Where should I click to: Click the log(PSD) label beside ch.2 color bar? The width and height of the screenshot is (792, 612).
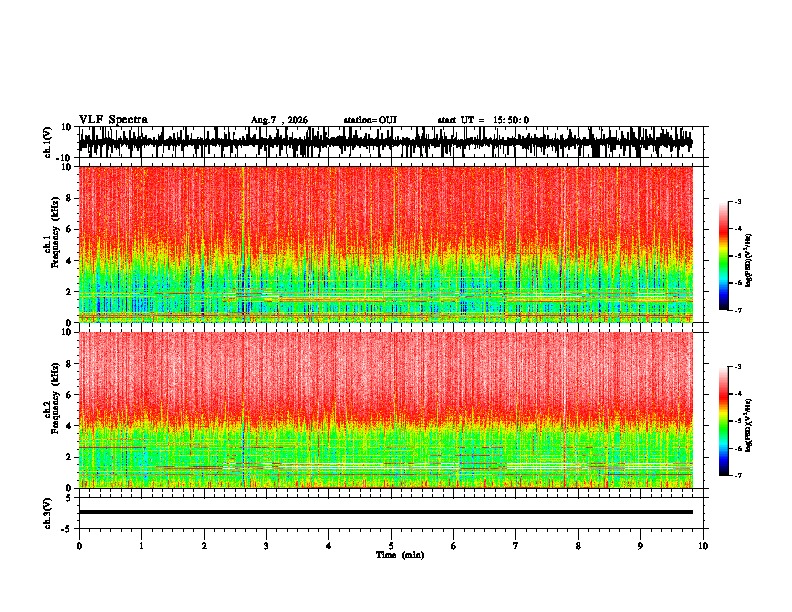tap(749, 425)
